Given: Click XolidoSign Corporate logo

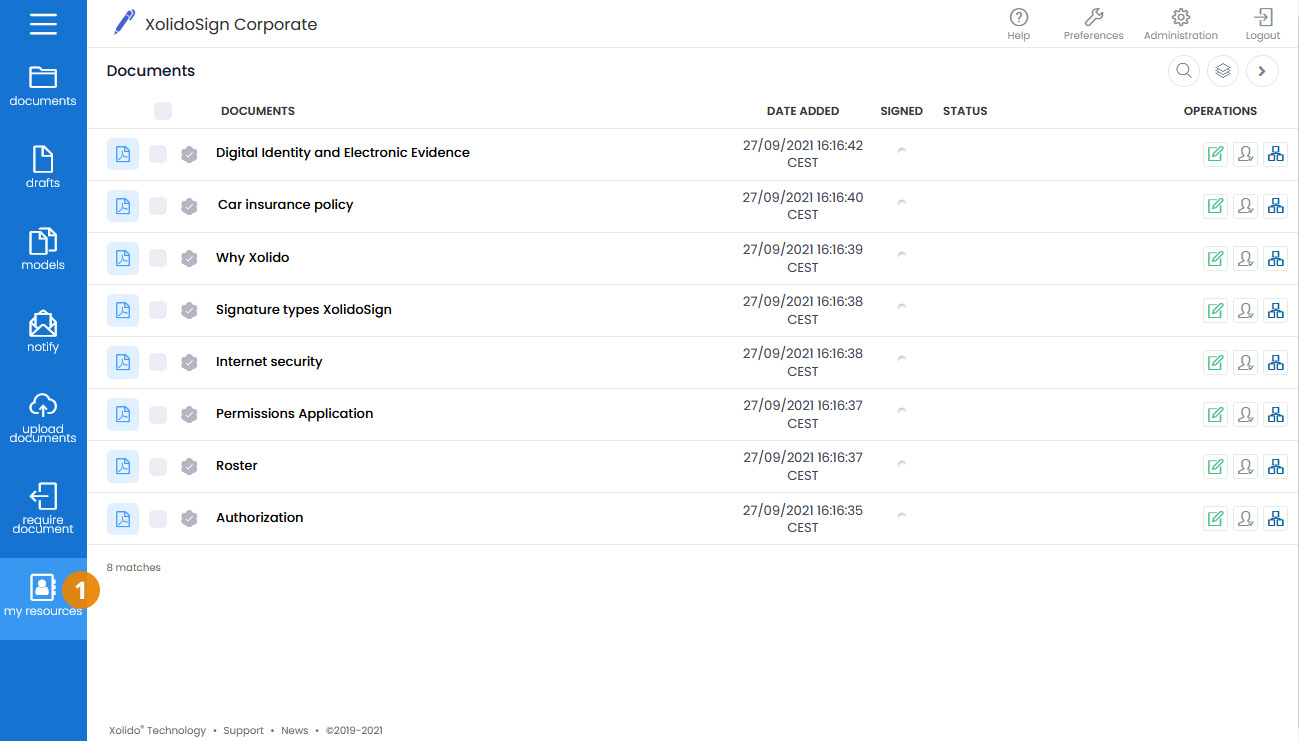Looking at the screenshot, I should point(215,24).
